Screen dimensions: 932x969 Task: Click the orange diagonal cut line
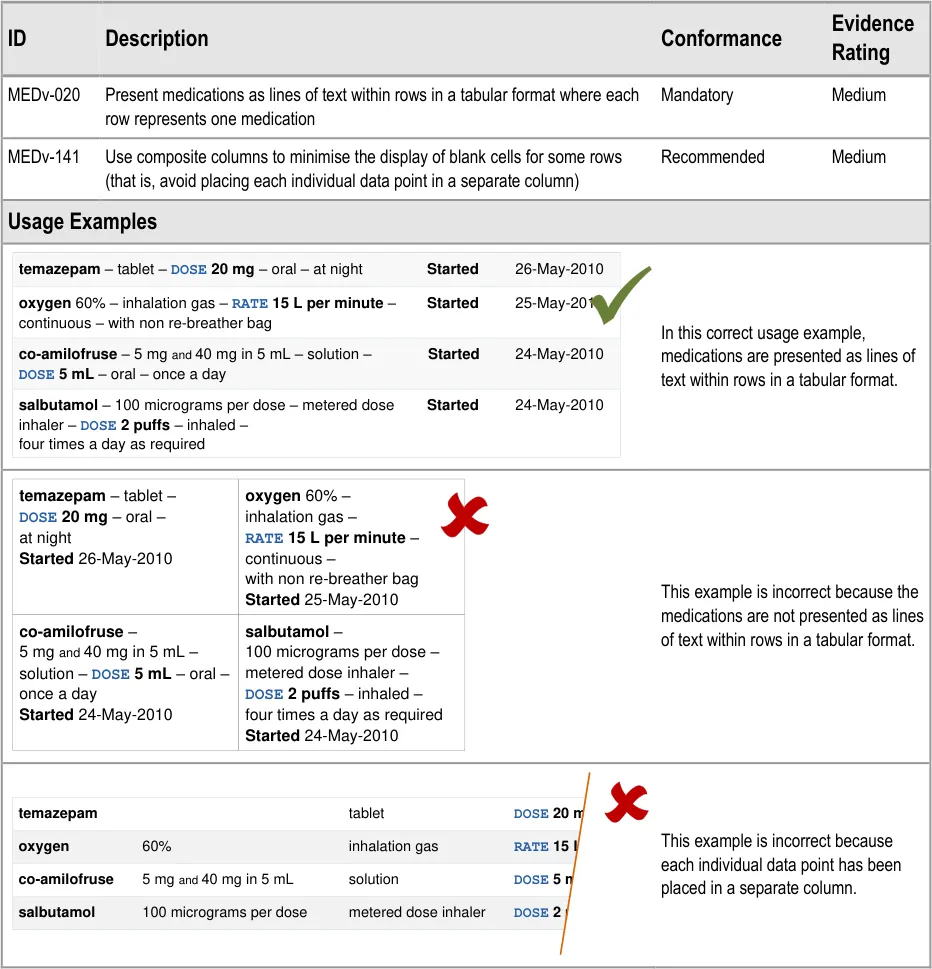(575, 864)
